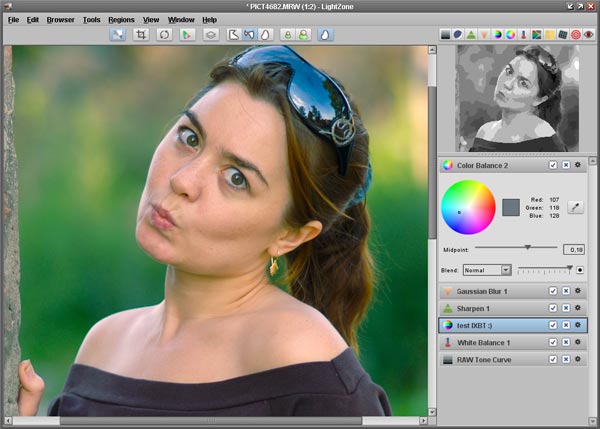Remove the White Balance 1 tool with X
This screenshot has height=429, width=600.
click(x=565, y=342)
